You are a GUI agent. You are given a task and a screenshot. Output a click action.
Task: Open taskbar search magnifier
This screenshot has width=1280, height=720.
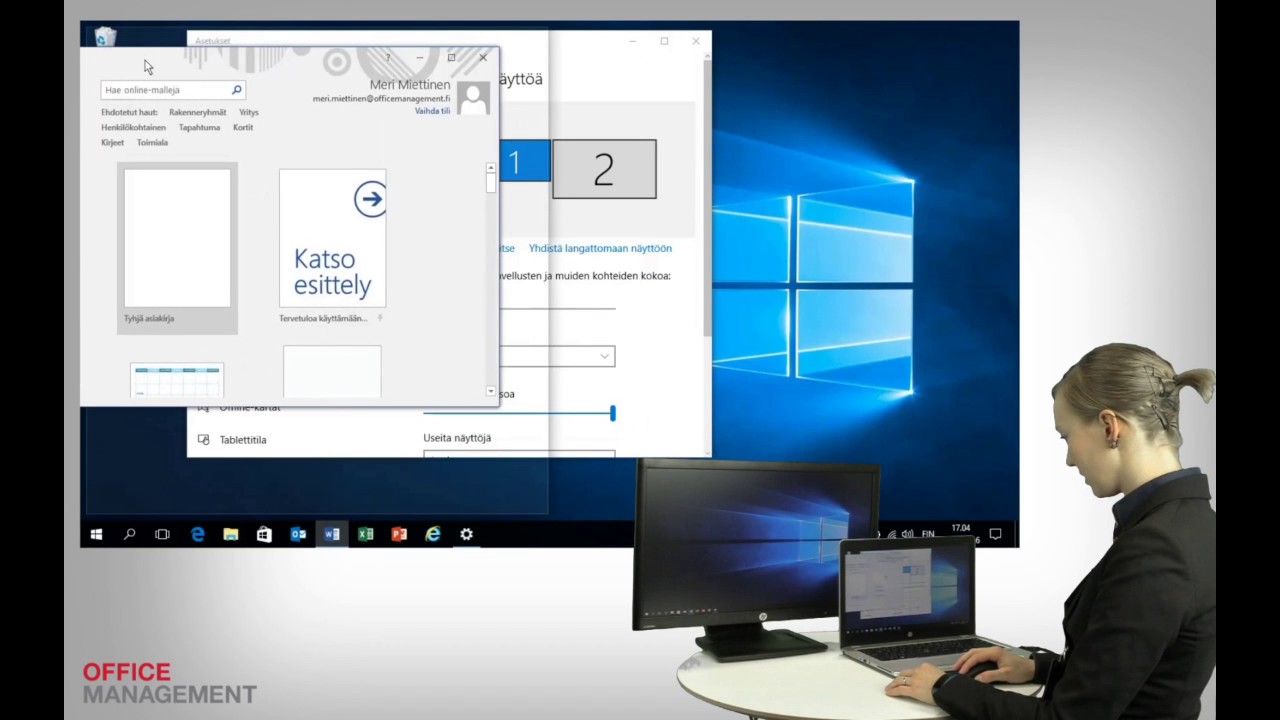129,535
